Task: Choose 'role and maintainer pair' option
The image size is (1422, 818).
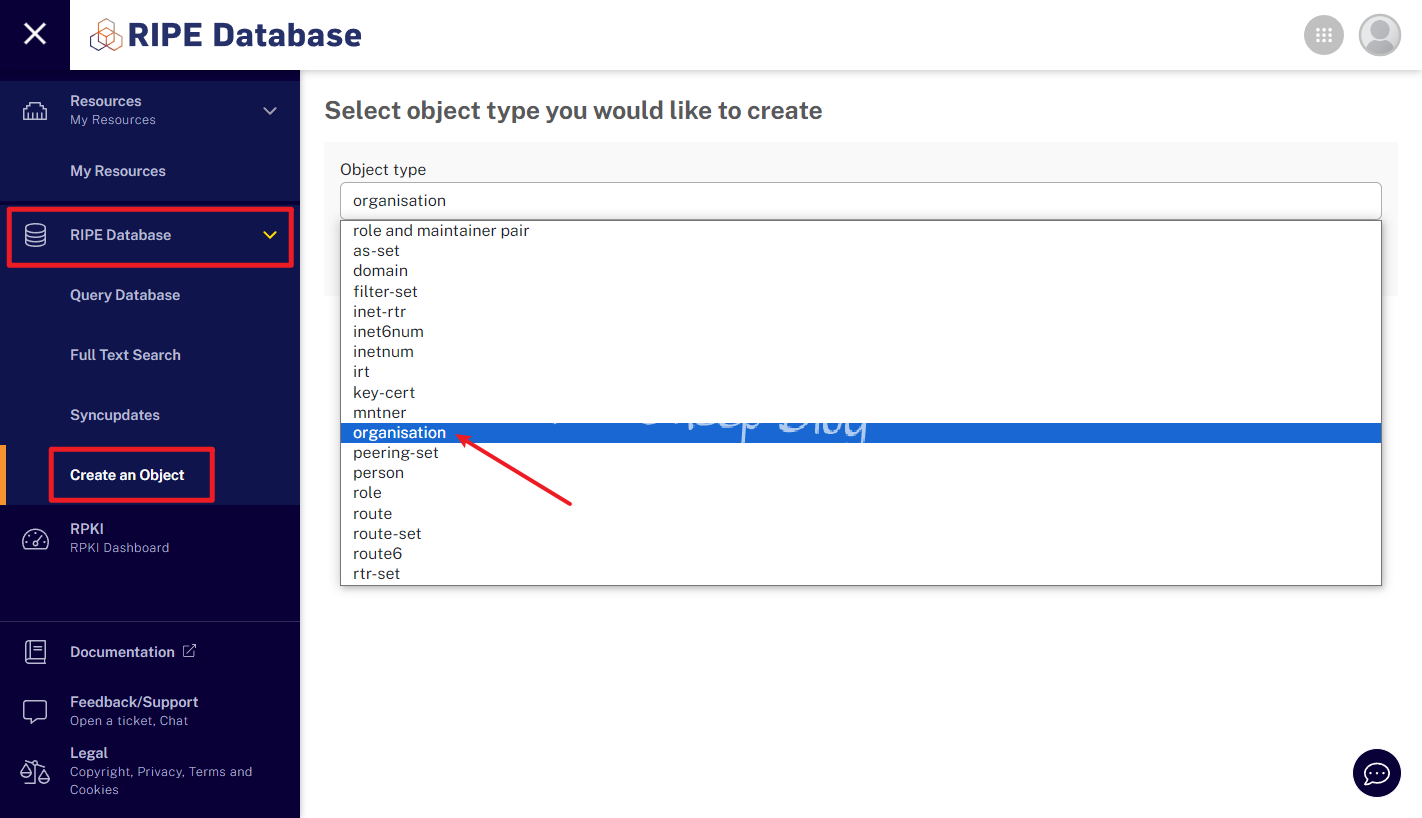Action: pos(861,231)
